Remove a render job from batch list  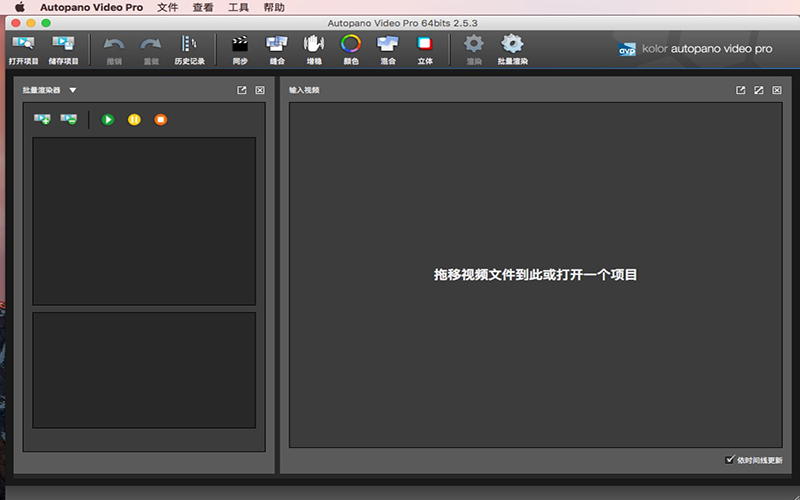68,119
